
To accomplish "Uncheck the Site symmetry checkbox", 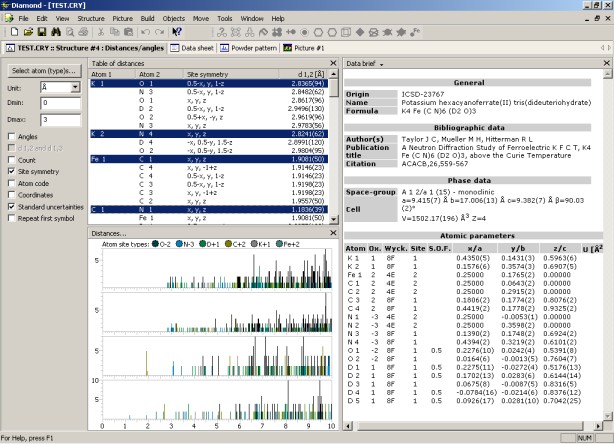I will [x=10, y=171].
